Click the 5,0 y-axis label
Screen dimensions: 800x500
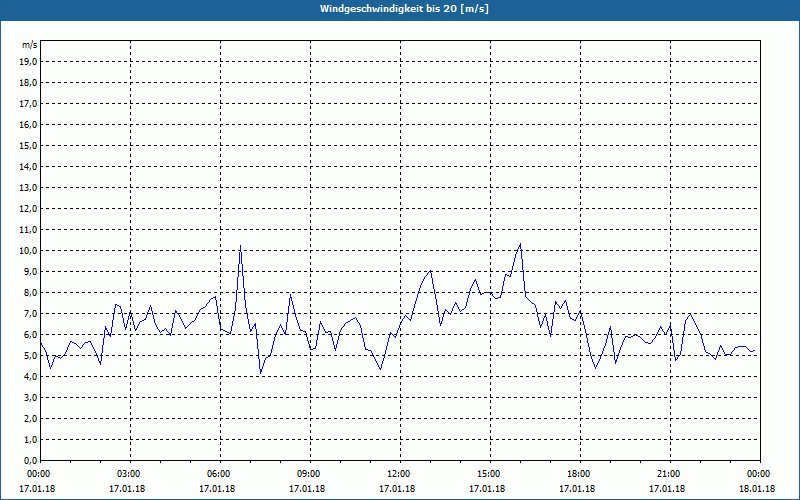pyautogui.click(x=31, y=356)
